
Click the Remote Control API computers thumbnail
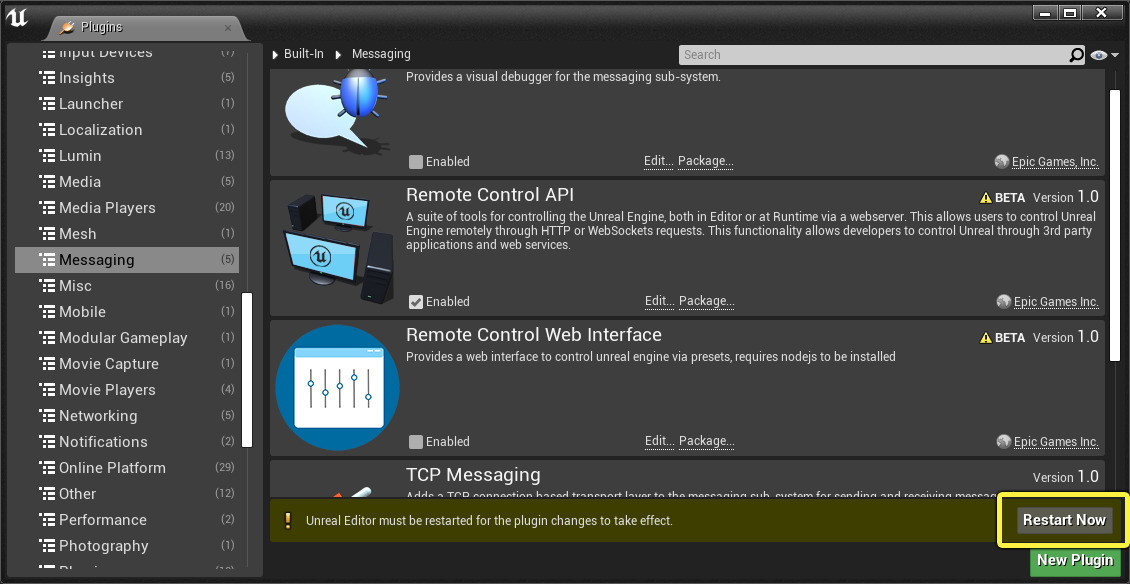coord(337,248)
